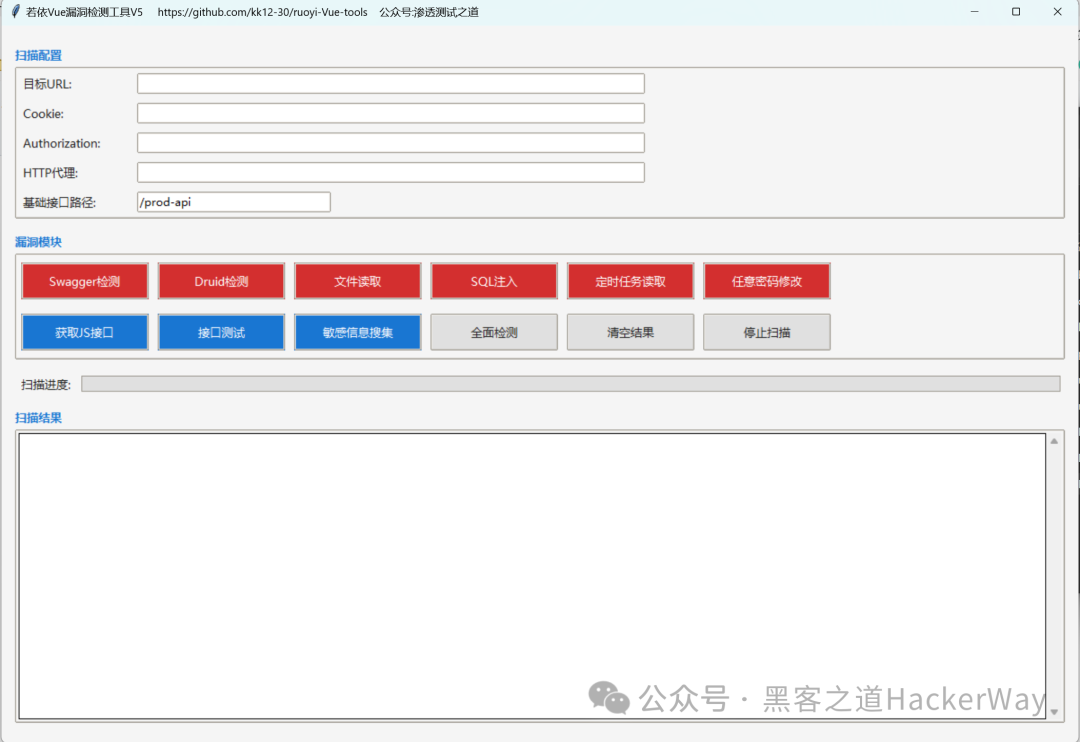Click the 基础接口路径: label
The width and height of the screenshot is (1080, 742).
tap(59, 203)
